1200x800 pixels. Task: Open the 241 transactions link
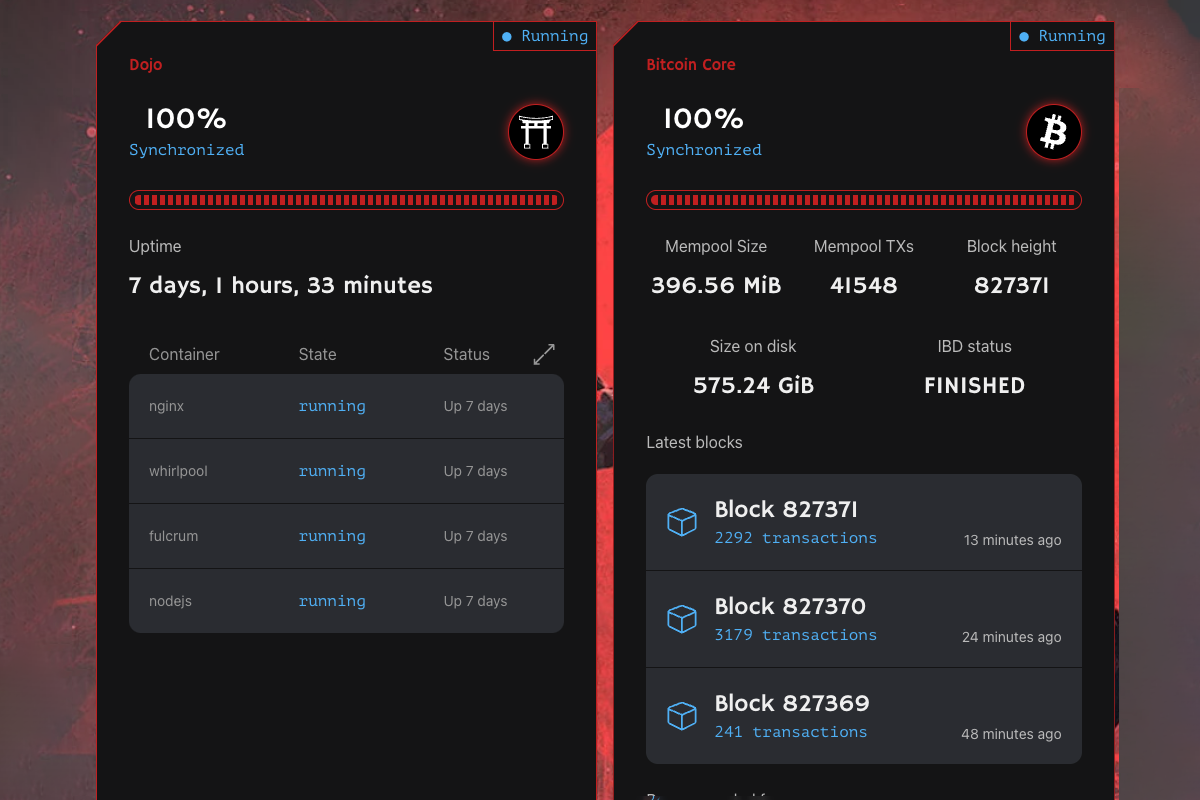pos(790,732)
